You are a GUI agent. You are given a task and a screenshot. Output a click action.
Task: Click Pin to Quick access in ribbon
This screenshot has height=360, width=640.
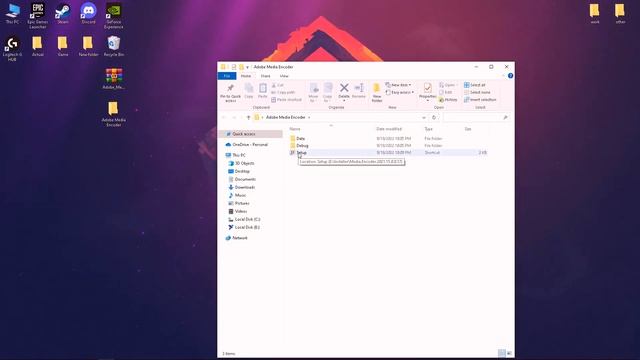[230, 93]
